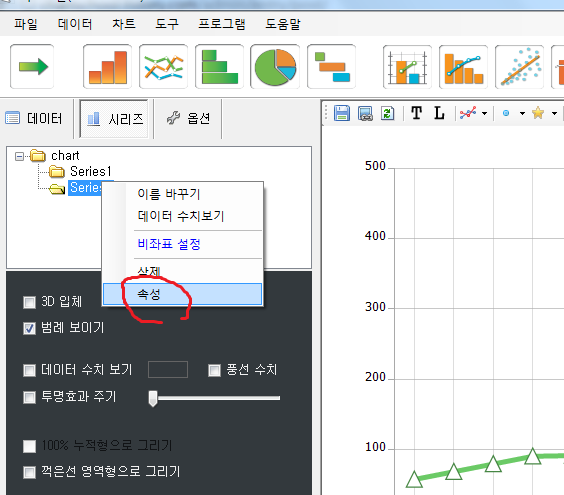Choose 속성 in context menu

(183, 294)
